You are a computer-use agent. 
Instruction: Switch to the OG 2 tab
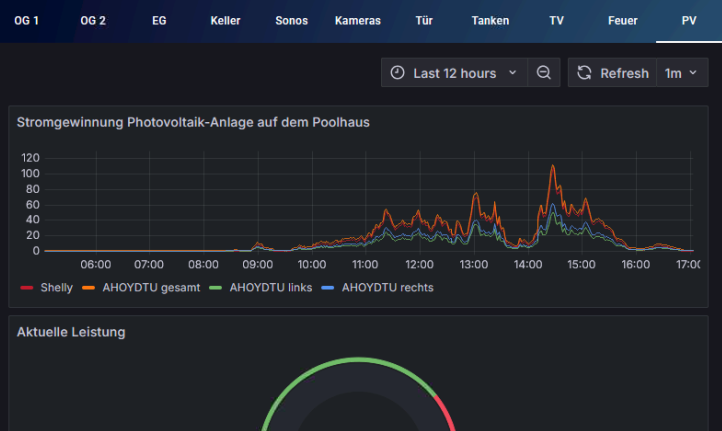click(93, 21)
